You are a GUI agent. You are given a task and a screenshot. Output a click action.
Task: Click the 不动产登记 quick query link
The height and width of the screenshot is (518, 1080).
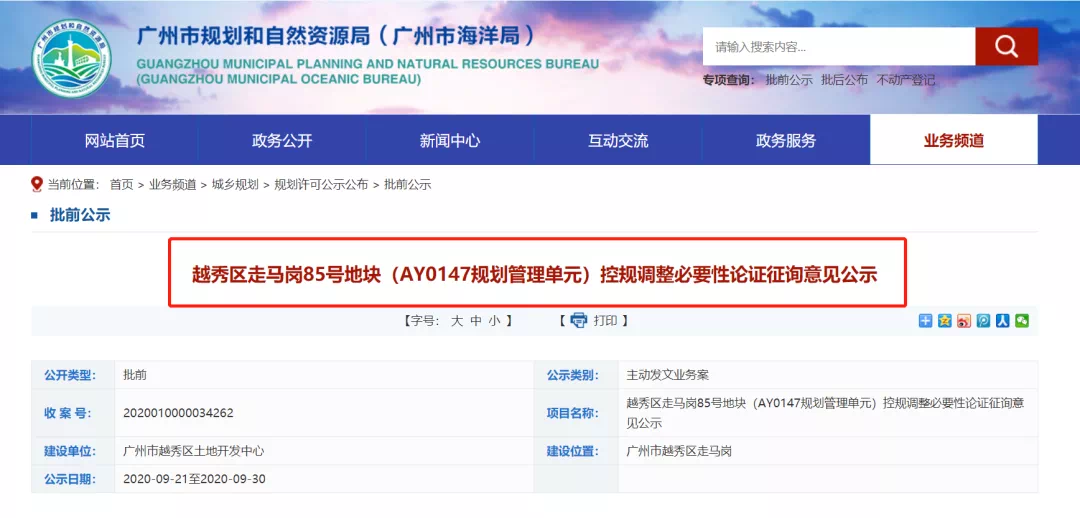pos(905,80)
